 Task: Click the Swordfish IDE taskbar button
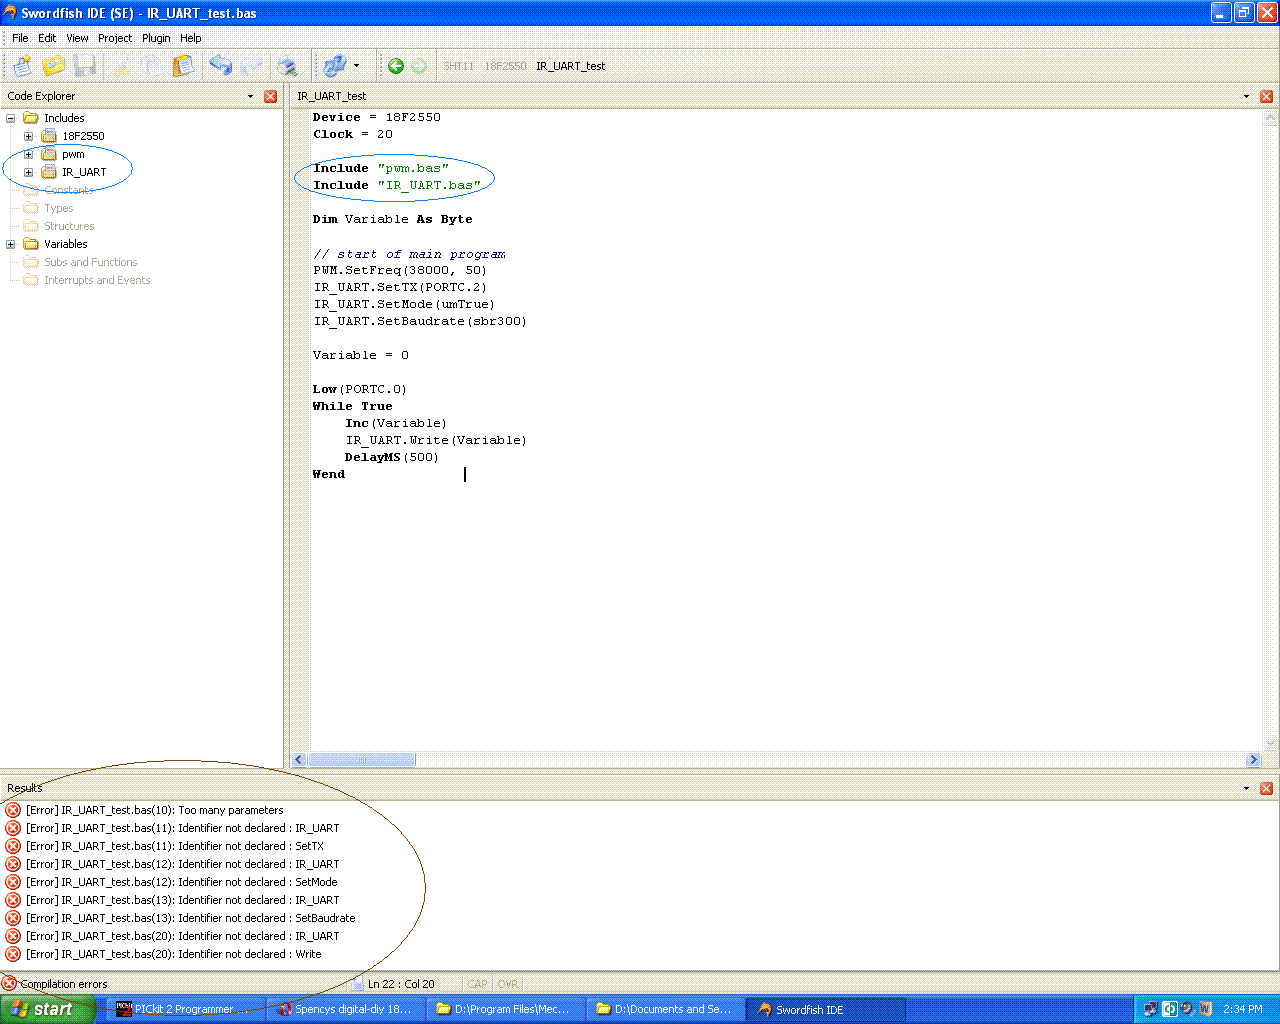[x=827, y=1009]
